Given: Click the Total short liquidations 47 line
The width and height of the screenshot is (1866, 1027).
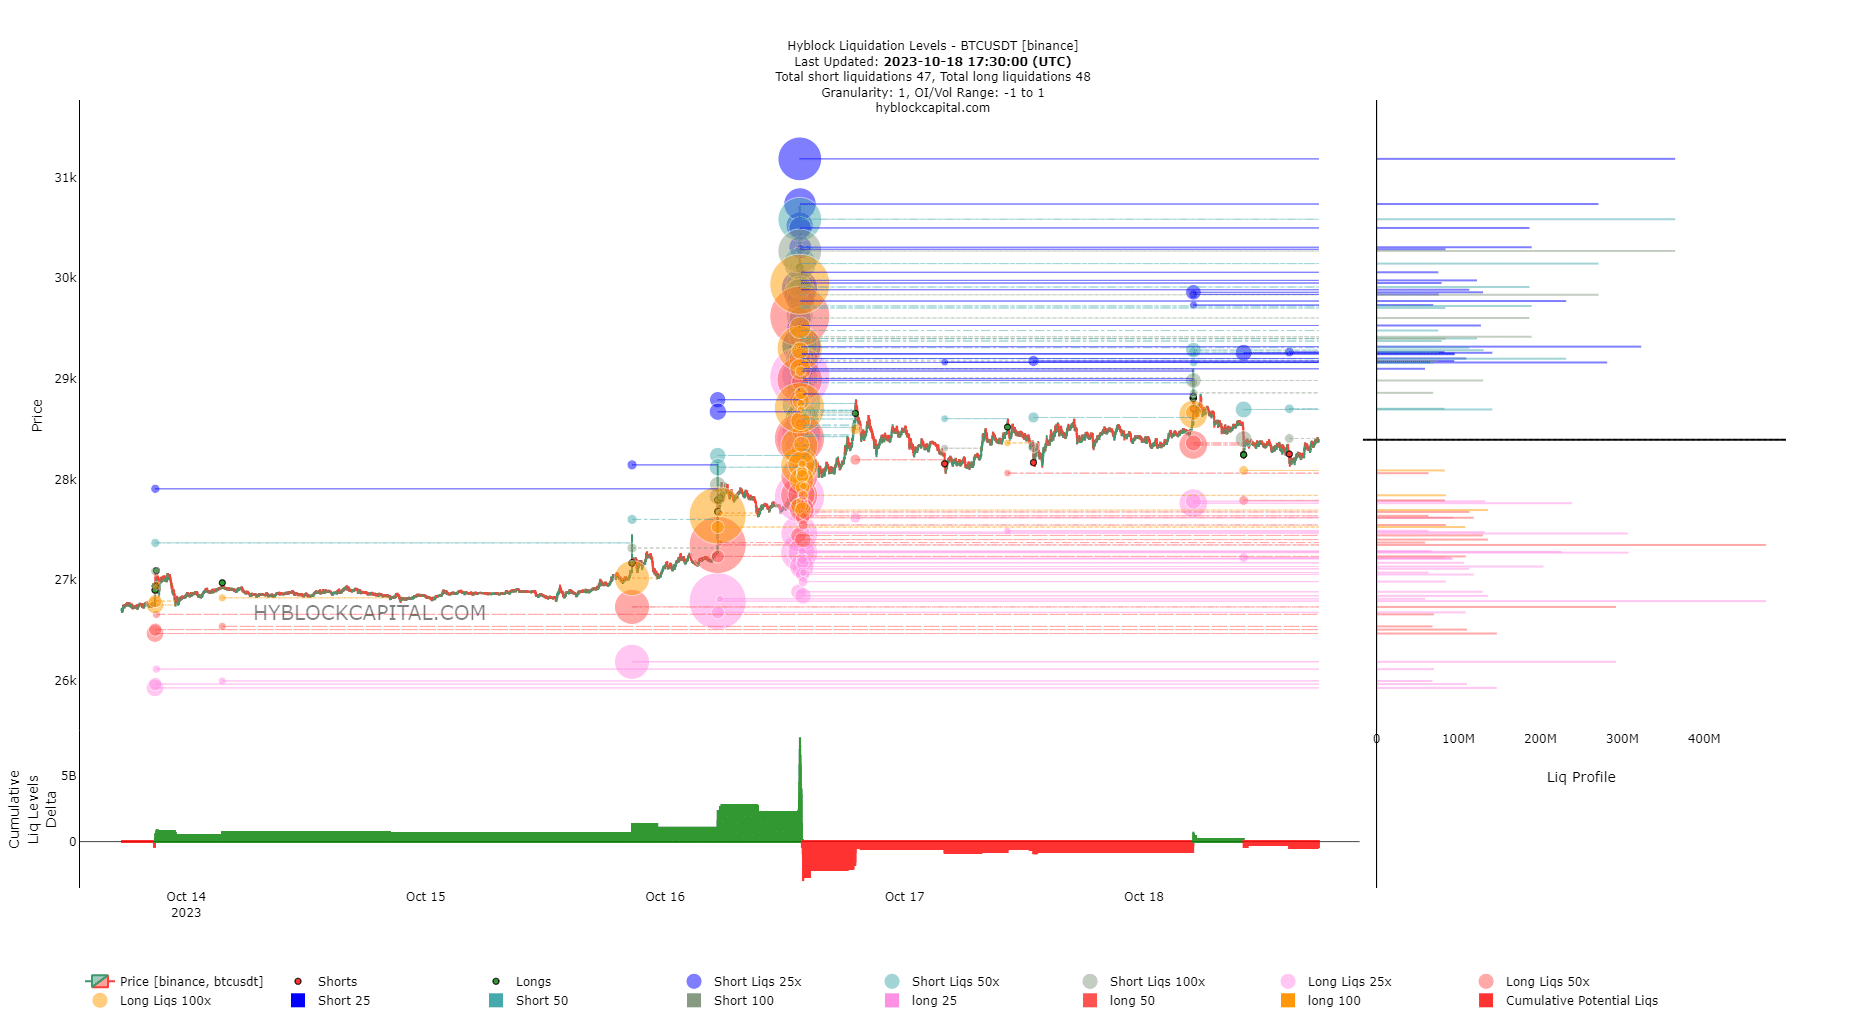Looking at the screenshot, I should [932, 77].
